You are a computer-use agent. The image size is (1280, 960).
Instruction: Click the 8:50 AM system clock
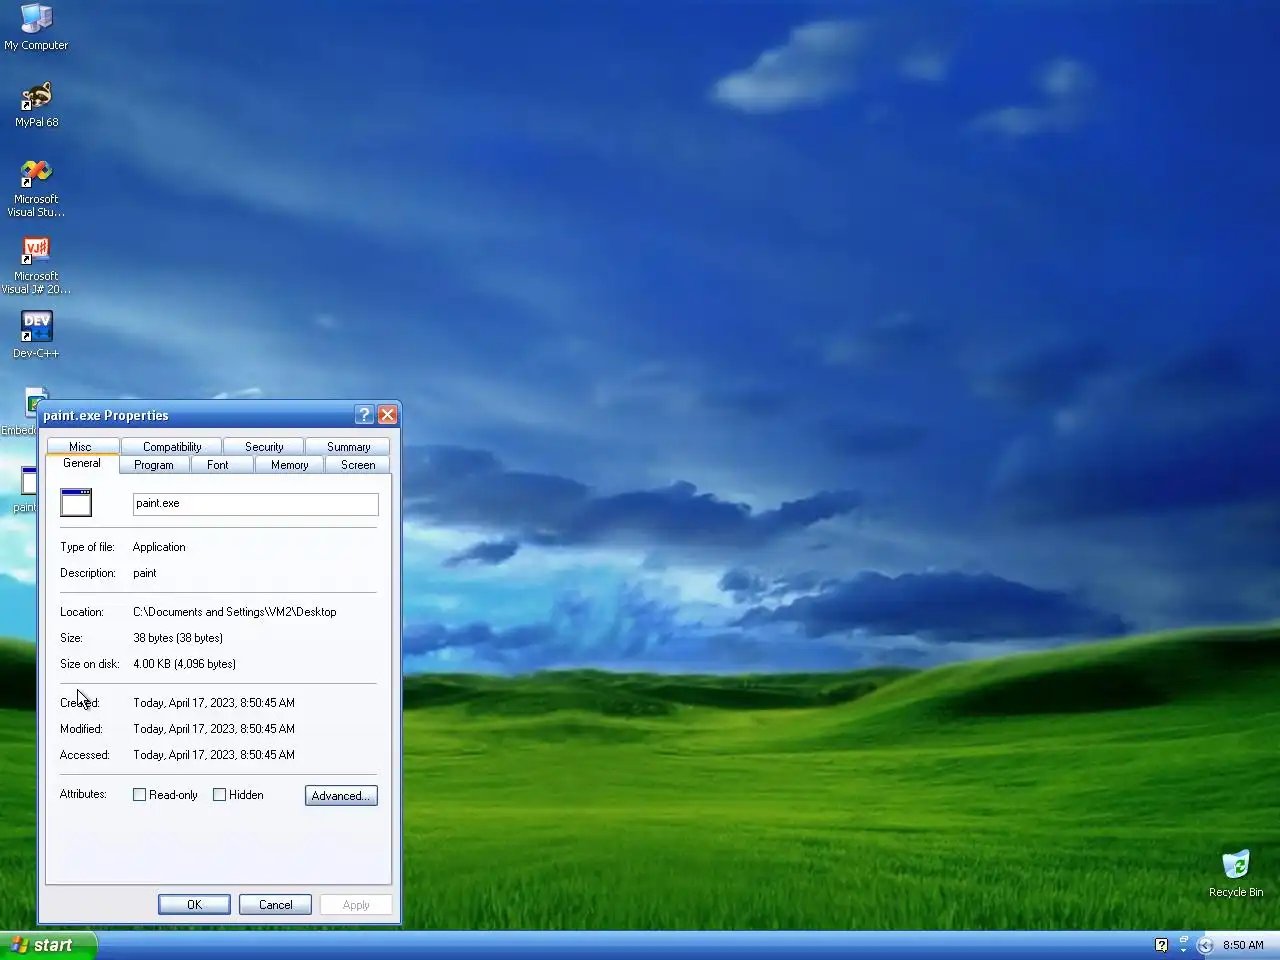coord(1243,945)
